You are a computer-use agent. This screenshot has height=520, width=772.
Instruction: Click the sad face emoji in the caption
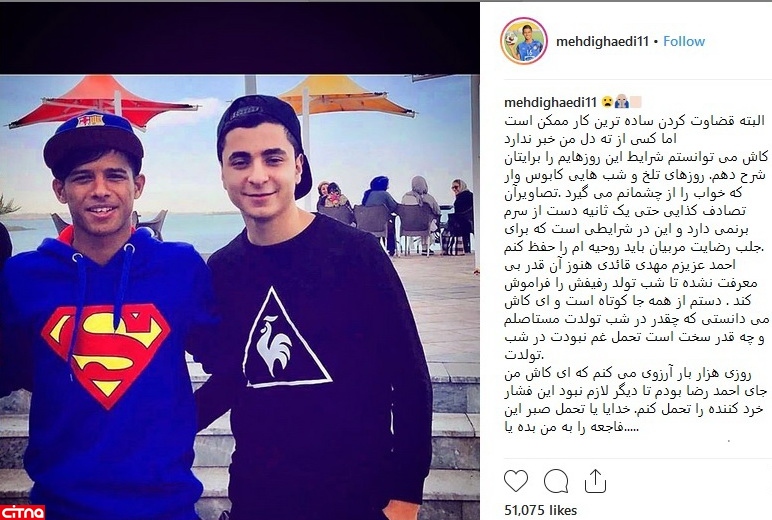(x=608, y=102)
